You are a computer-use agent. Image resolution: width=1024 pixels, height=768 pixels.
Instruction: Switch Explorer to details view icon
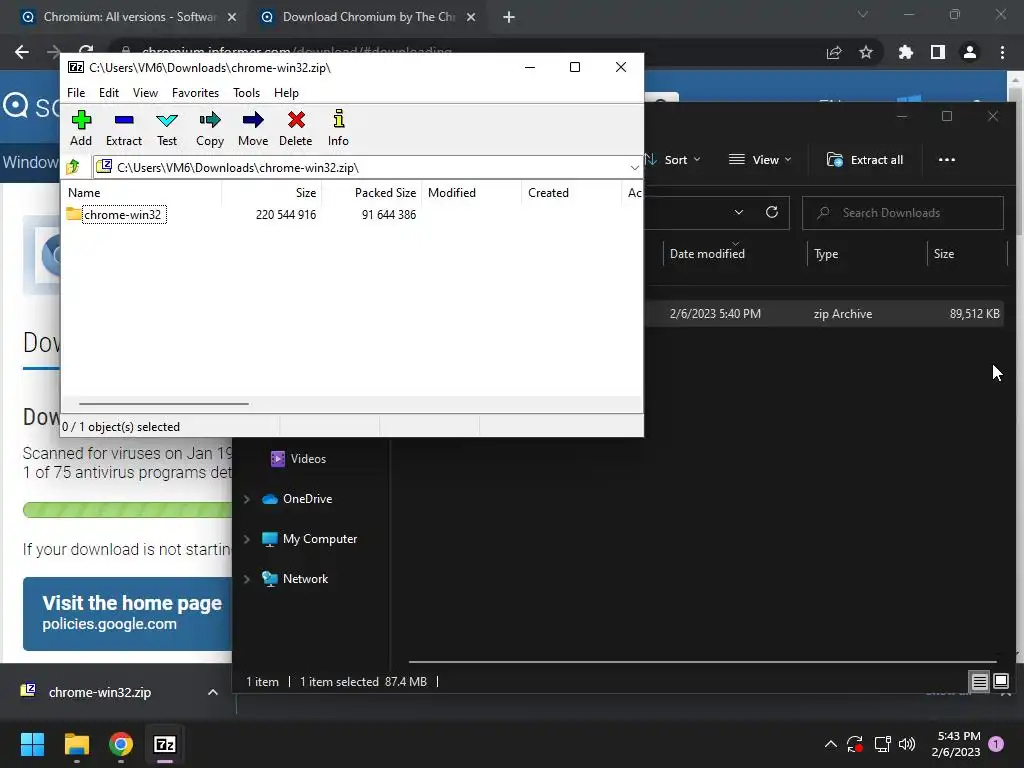pos(979,682)
